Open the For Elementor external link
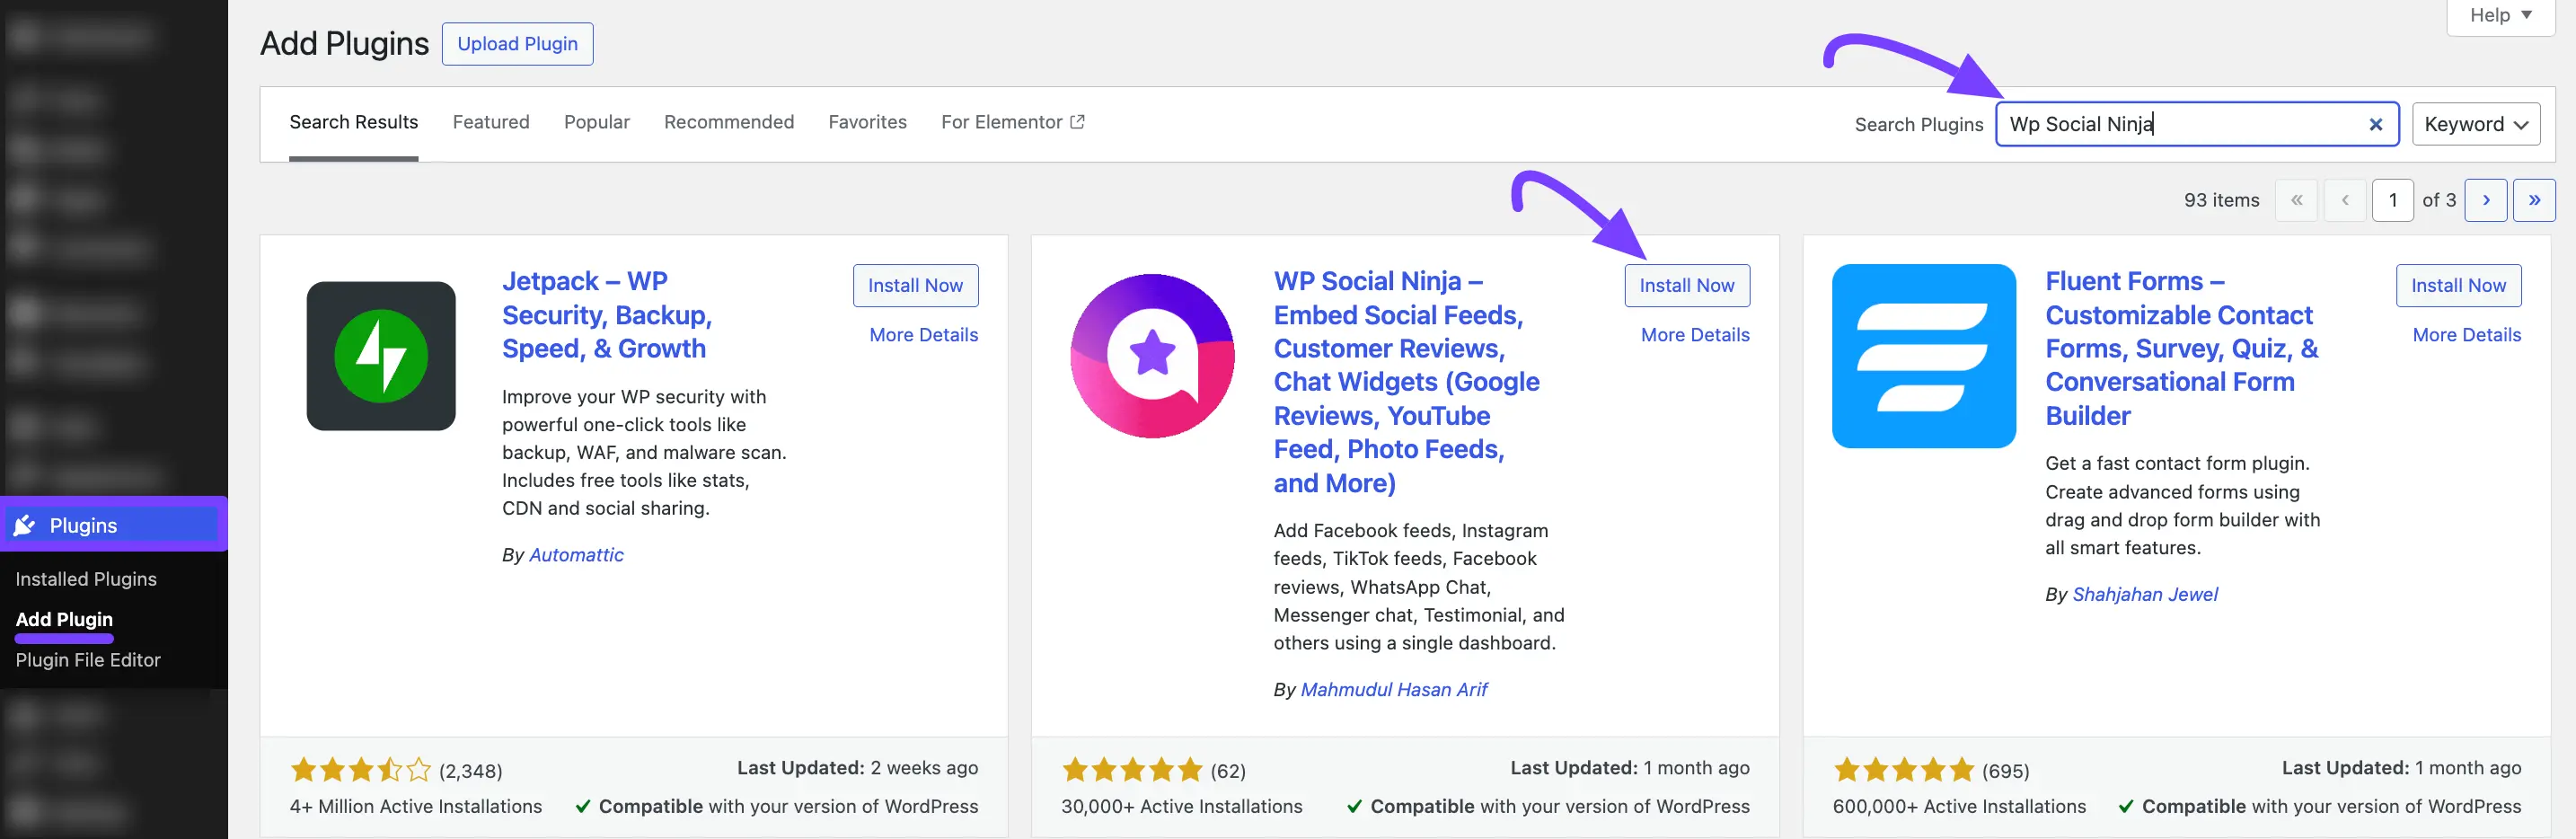Screen dimensions: 2576x839 (1012, 121)
